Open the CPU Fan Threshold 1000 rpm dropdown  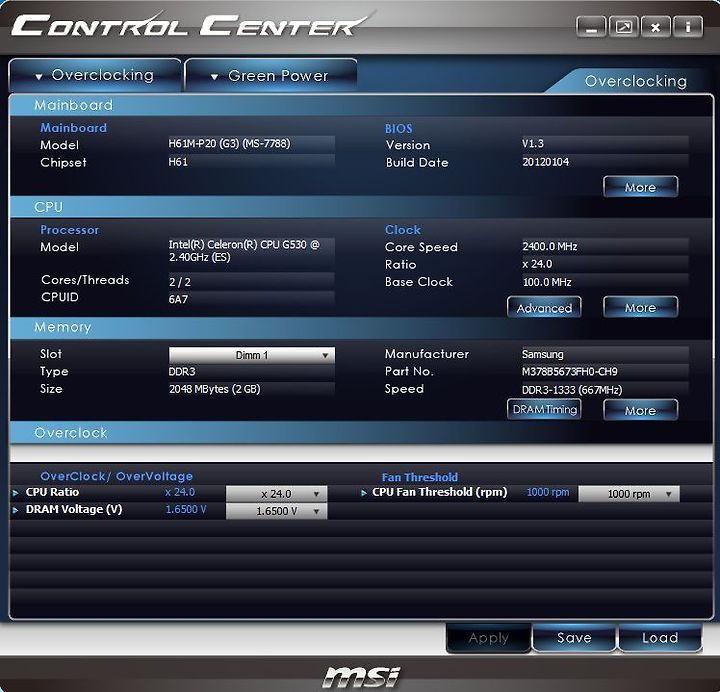(x=629, y=494)
